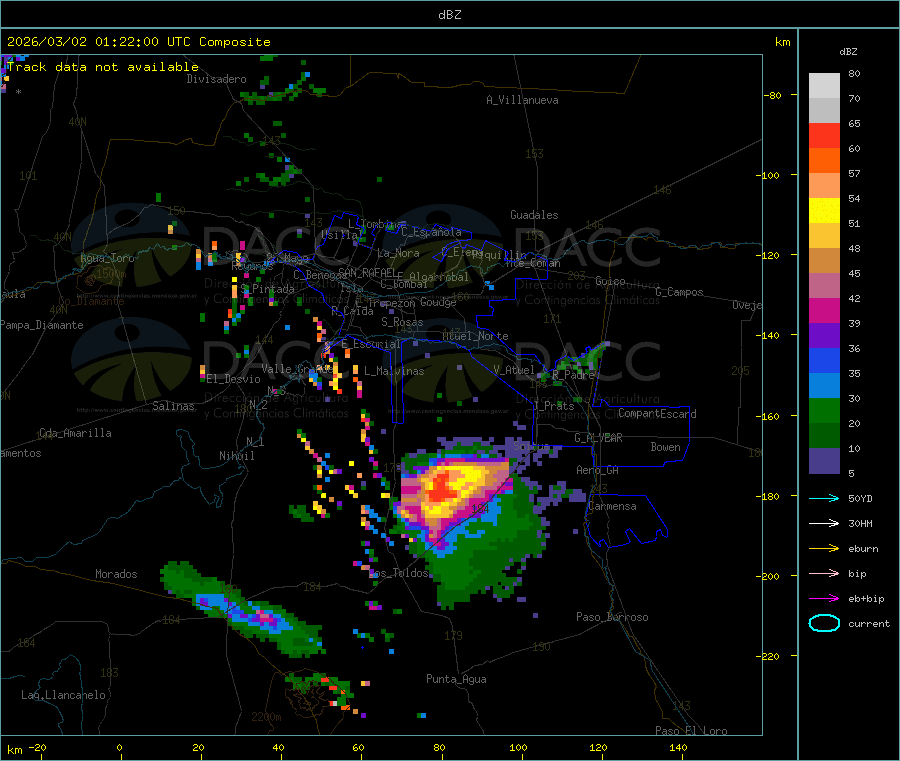The width and height of the screenshot is (900, 761).
Task: Click the 'Aero_GA' map label
Action: point(598,471)
